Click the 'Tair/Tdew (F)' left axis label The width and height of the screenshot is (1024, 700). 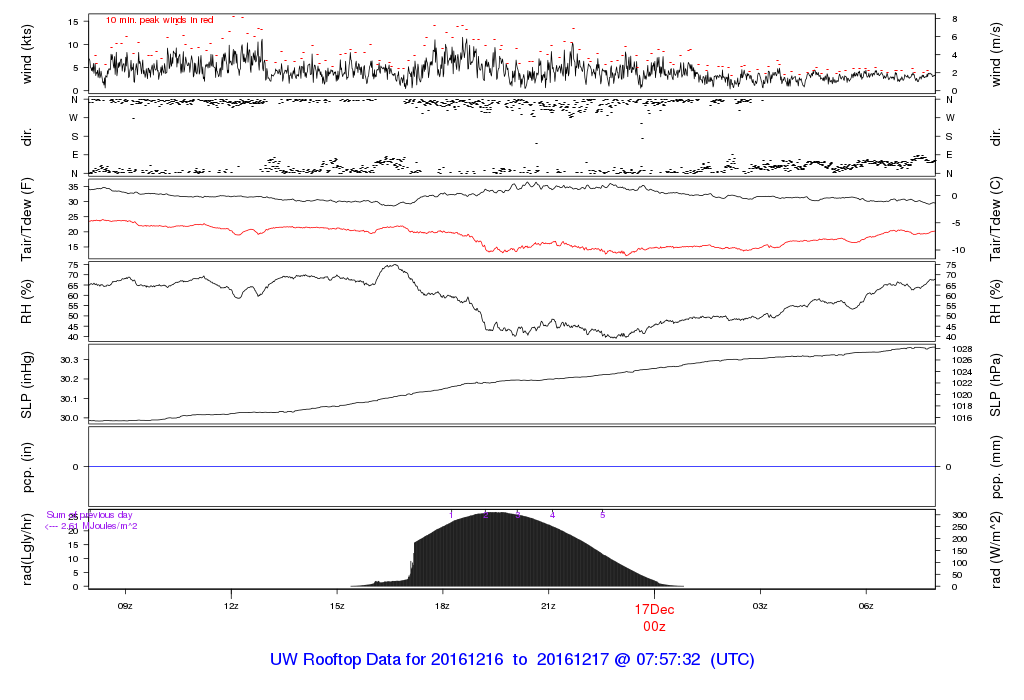(x=27, y=216)
